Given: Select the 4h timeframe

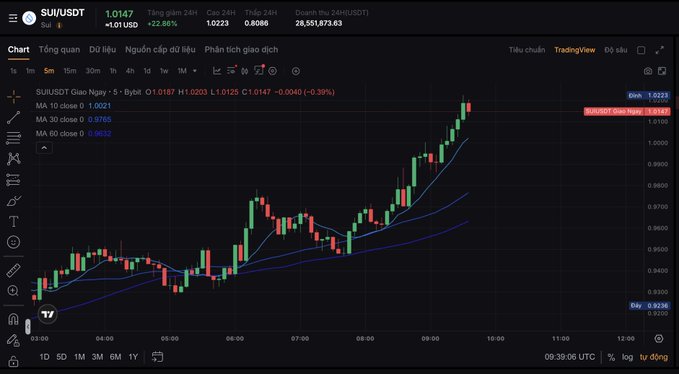Looking at the screenshot, I should [x=130, y=71].
